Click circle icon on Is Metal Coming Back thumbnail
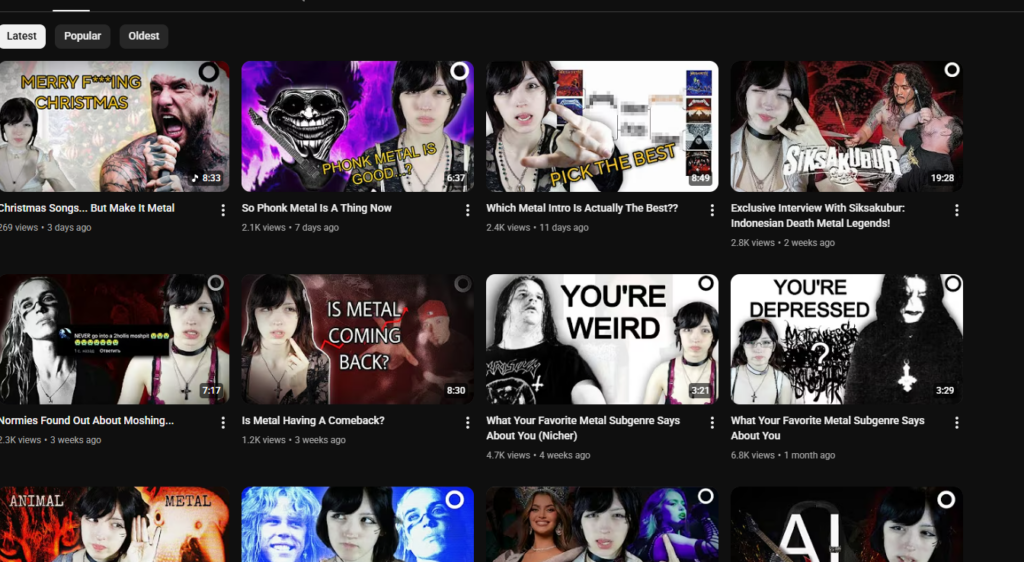 coord(462,284)
